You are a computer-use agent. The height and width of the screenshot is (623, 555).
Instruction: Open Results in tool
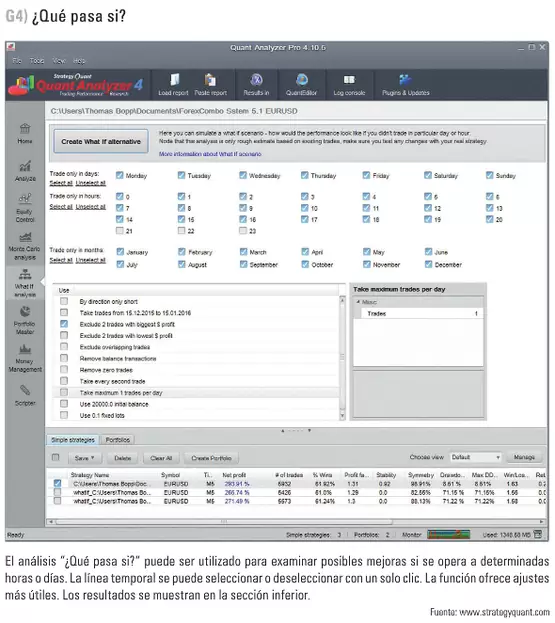coord(256,85)
